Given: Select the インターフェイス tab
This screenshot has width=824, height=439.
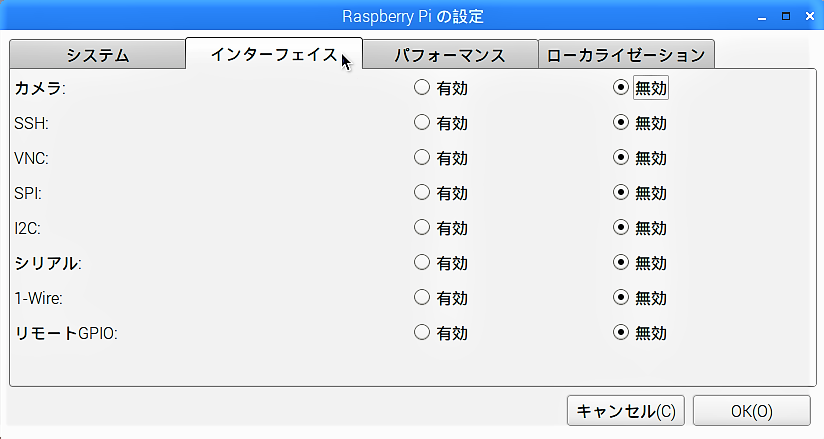Looking at the screenshot, I should pos(274,54).
